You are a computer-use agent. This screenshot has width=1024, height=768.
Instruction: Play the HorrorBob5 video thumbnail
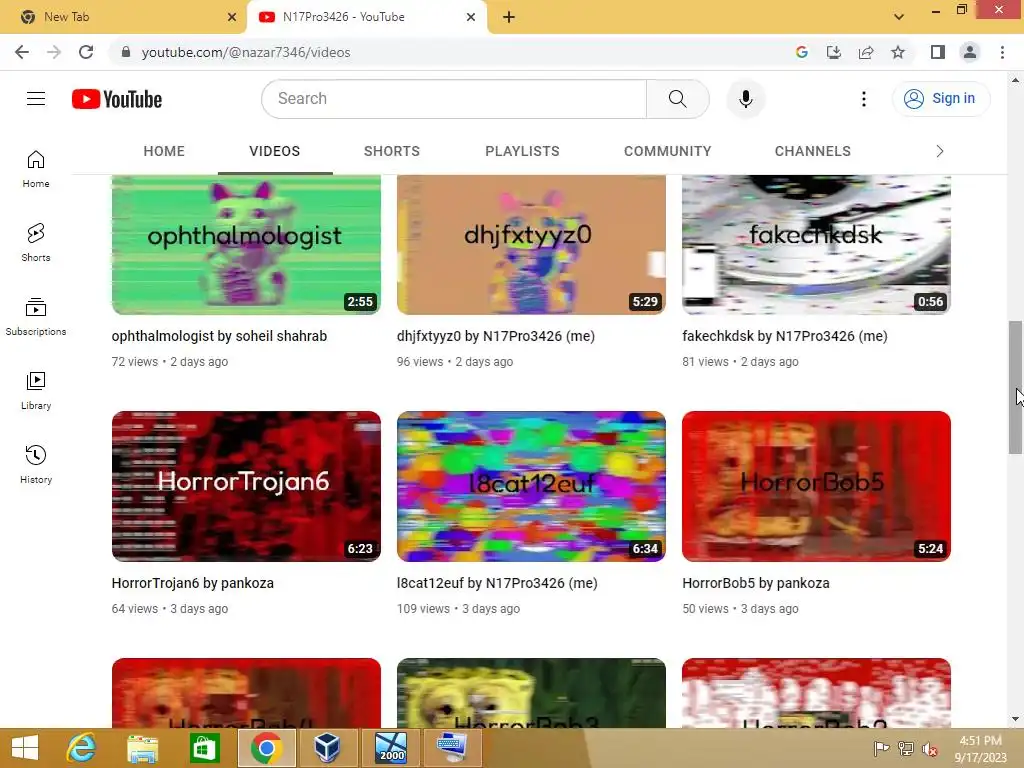[x=816, y=486]
